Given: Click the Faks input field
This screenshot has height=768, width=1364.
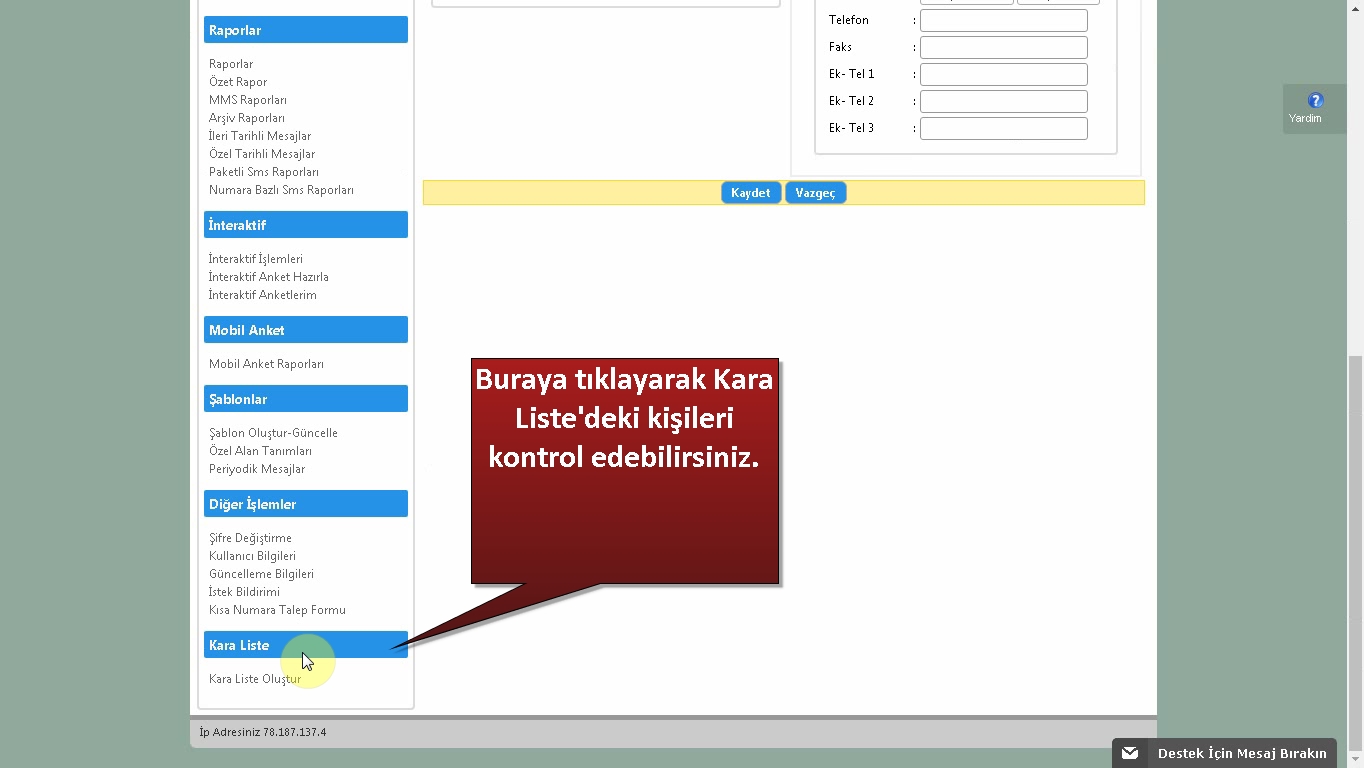Looking at the screenshot, I should coord(1003,47).
